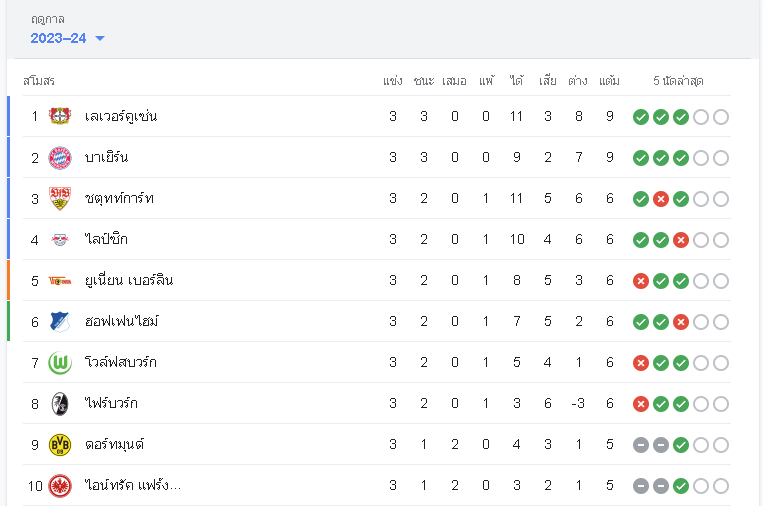This screenshot has height=506, width=763.
Task: Click the Bayer Leverkusen club crest
Action: [60, 116]
